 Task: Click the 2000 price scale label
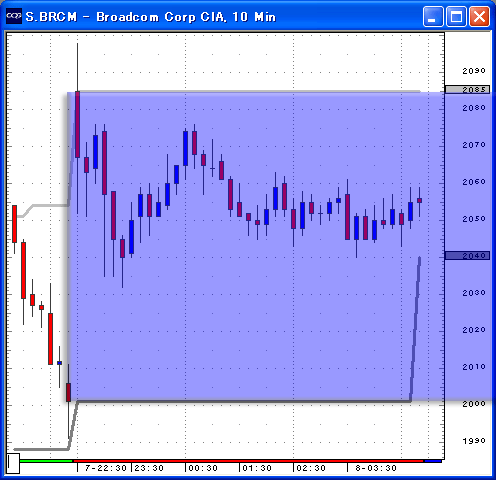(474, 404)
